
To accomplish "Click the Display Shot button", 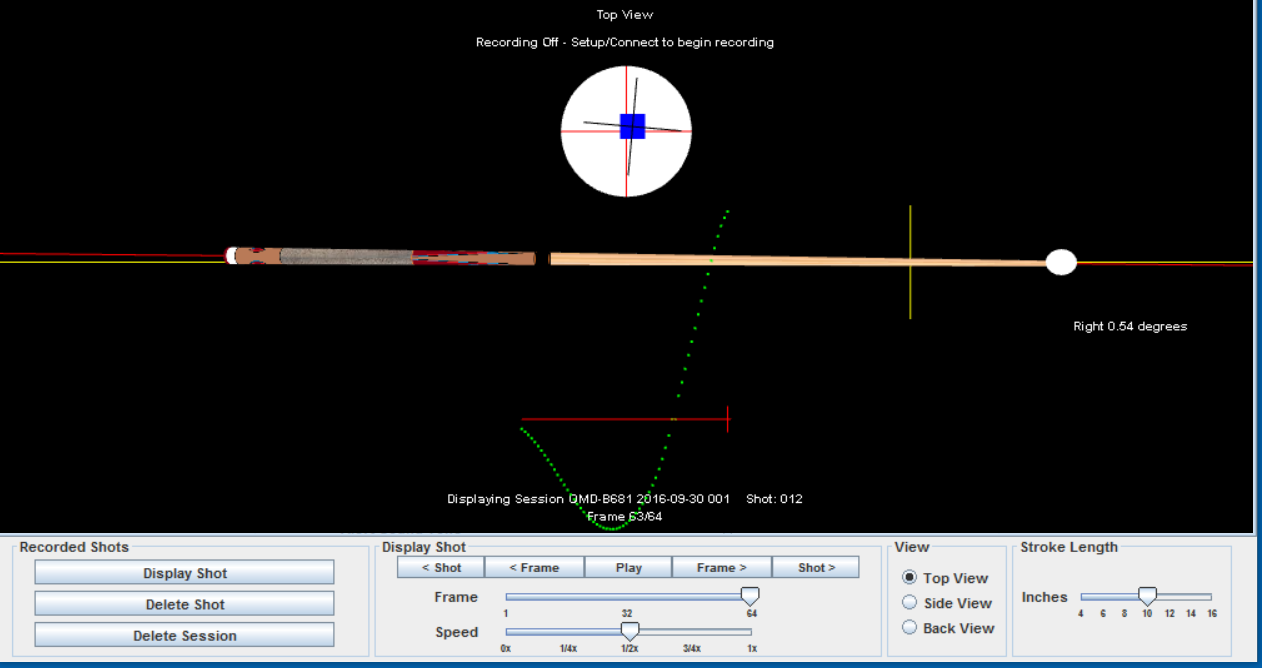I will click(184, 573).
